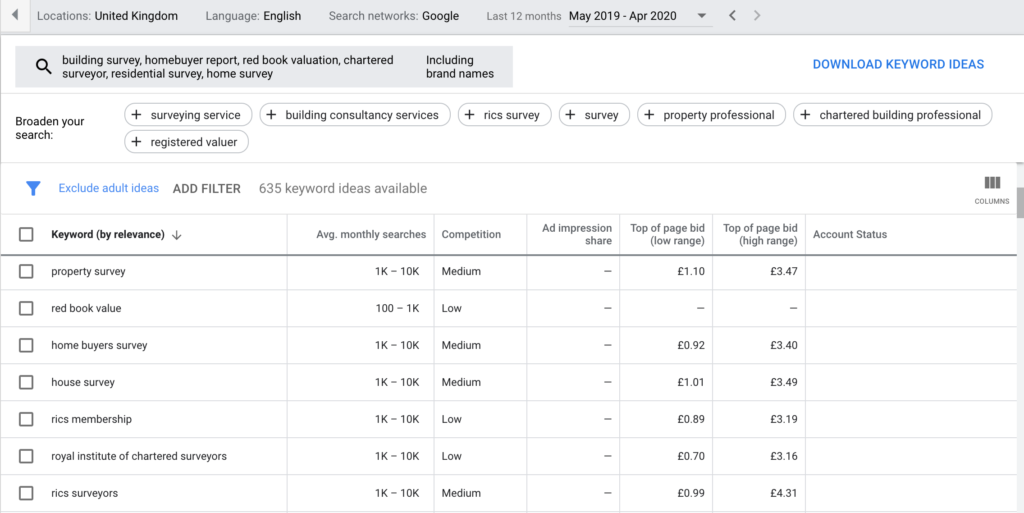Click the £3.47 high bid cell
1024x513 pixels.
click(x=784, y=272)
